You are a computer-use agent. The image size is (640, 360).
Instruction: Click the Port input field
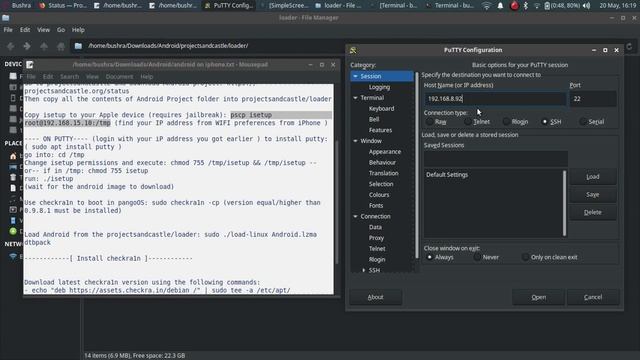(593, 99)
